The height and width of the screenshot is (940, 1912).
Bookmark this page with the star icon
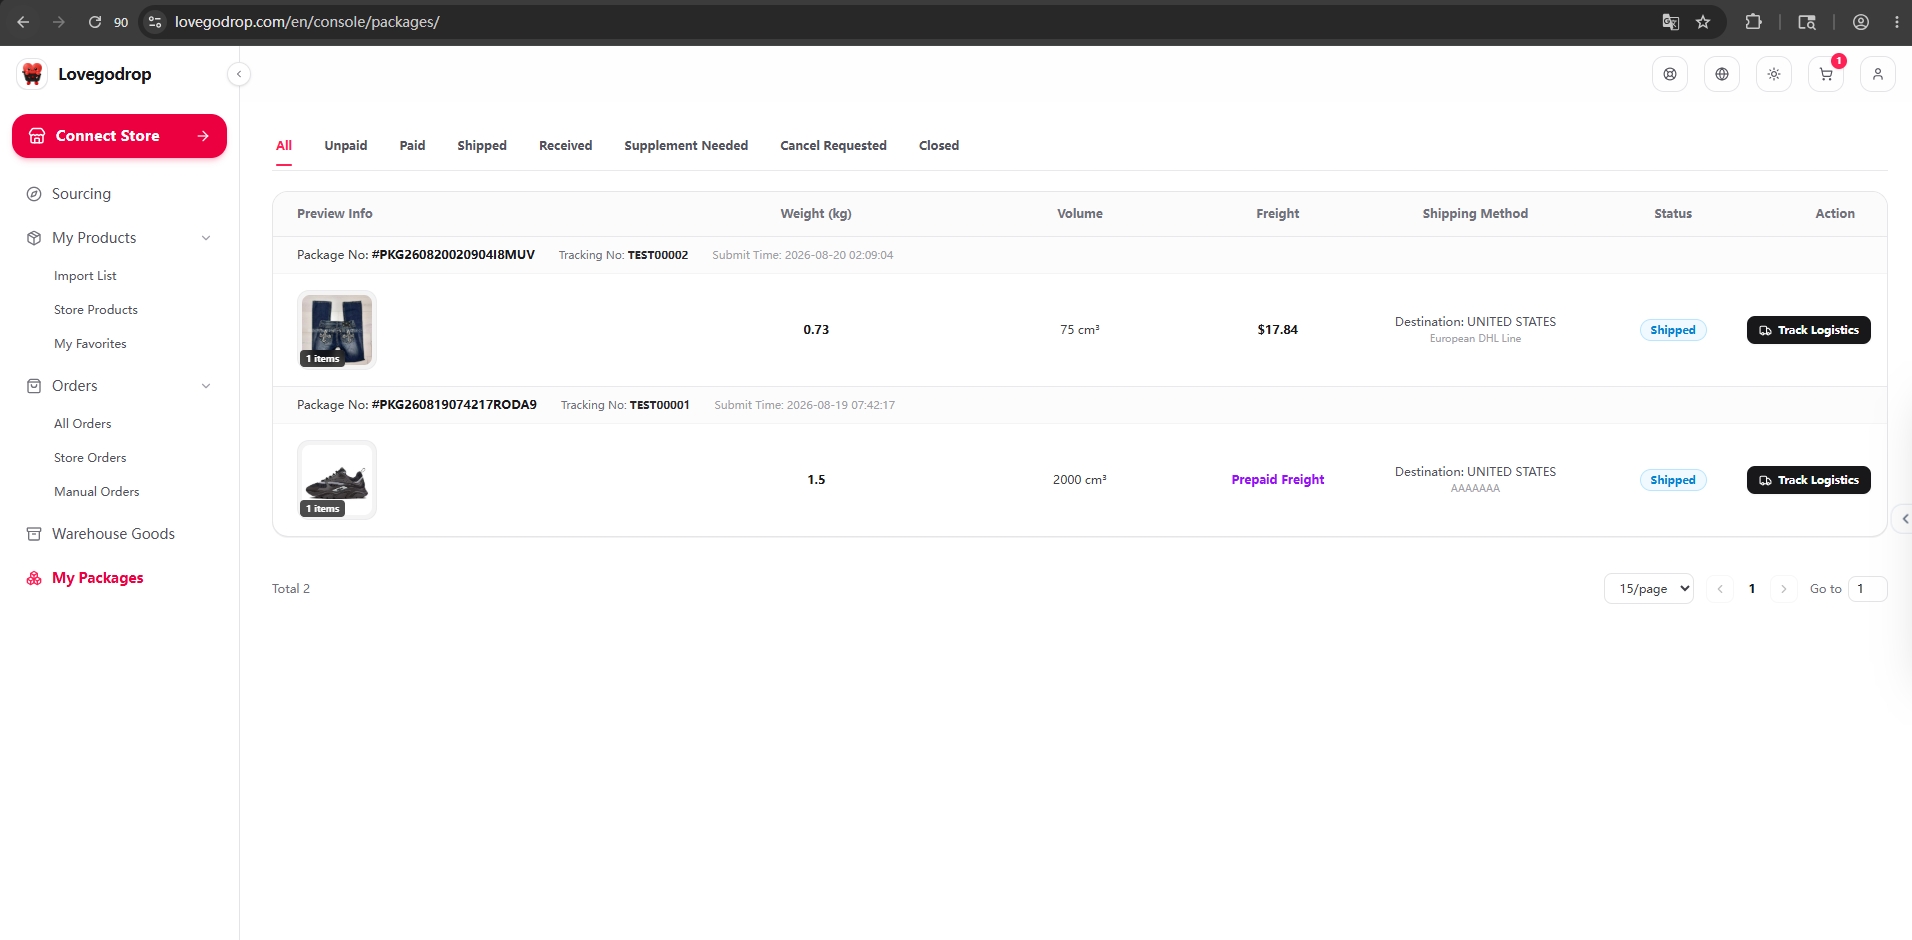tap(1703, 22)
